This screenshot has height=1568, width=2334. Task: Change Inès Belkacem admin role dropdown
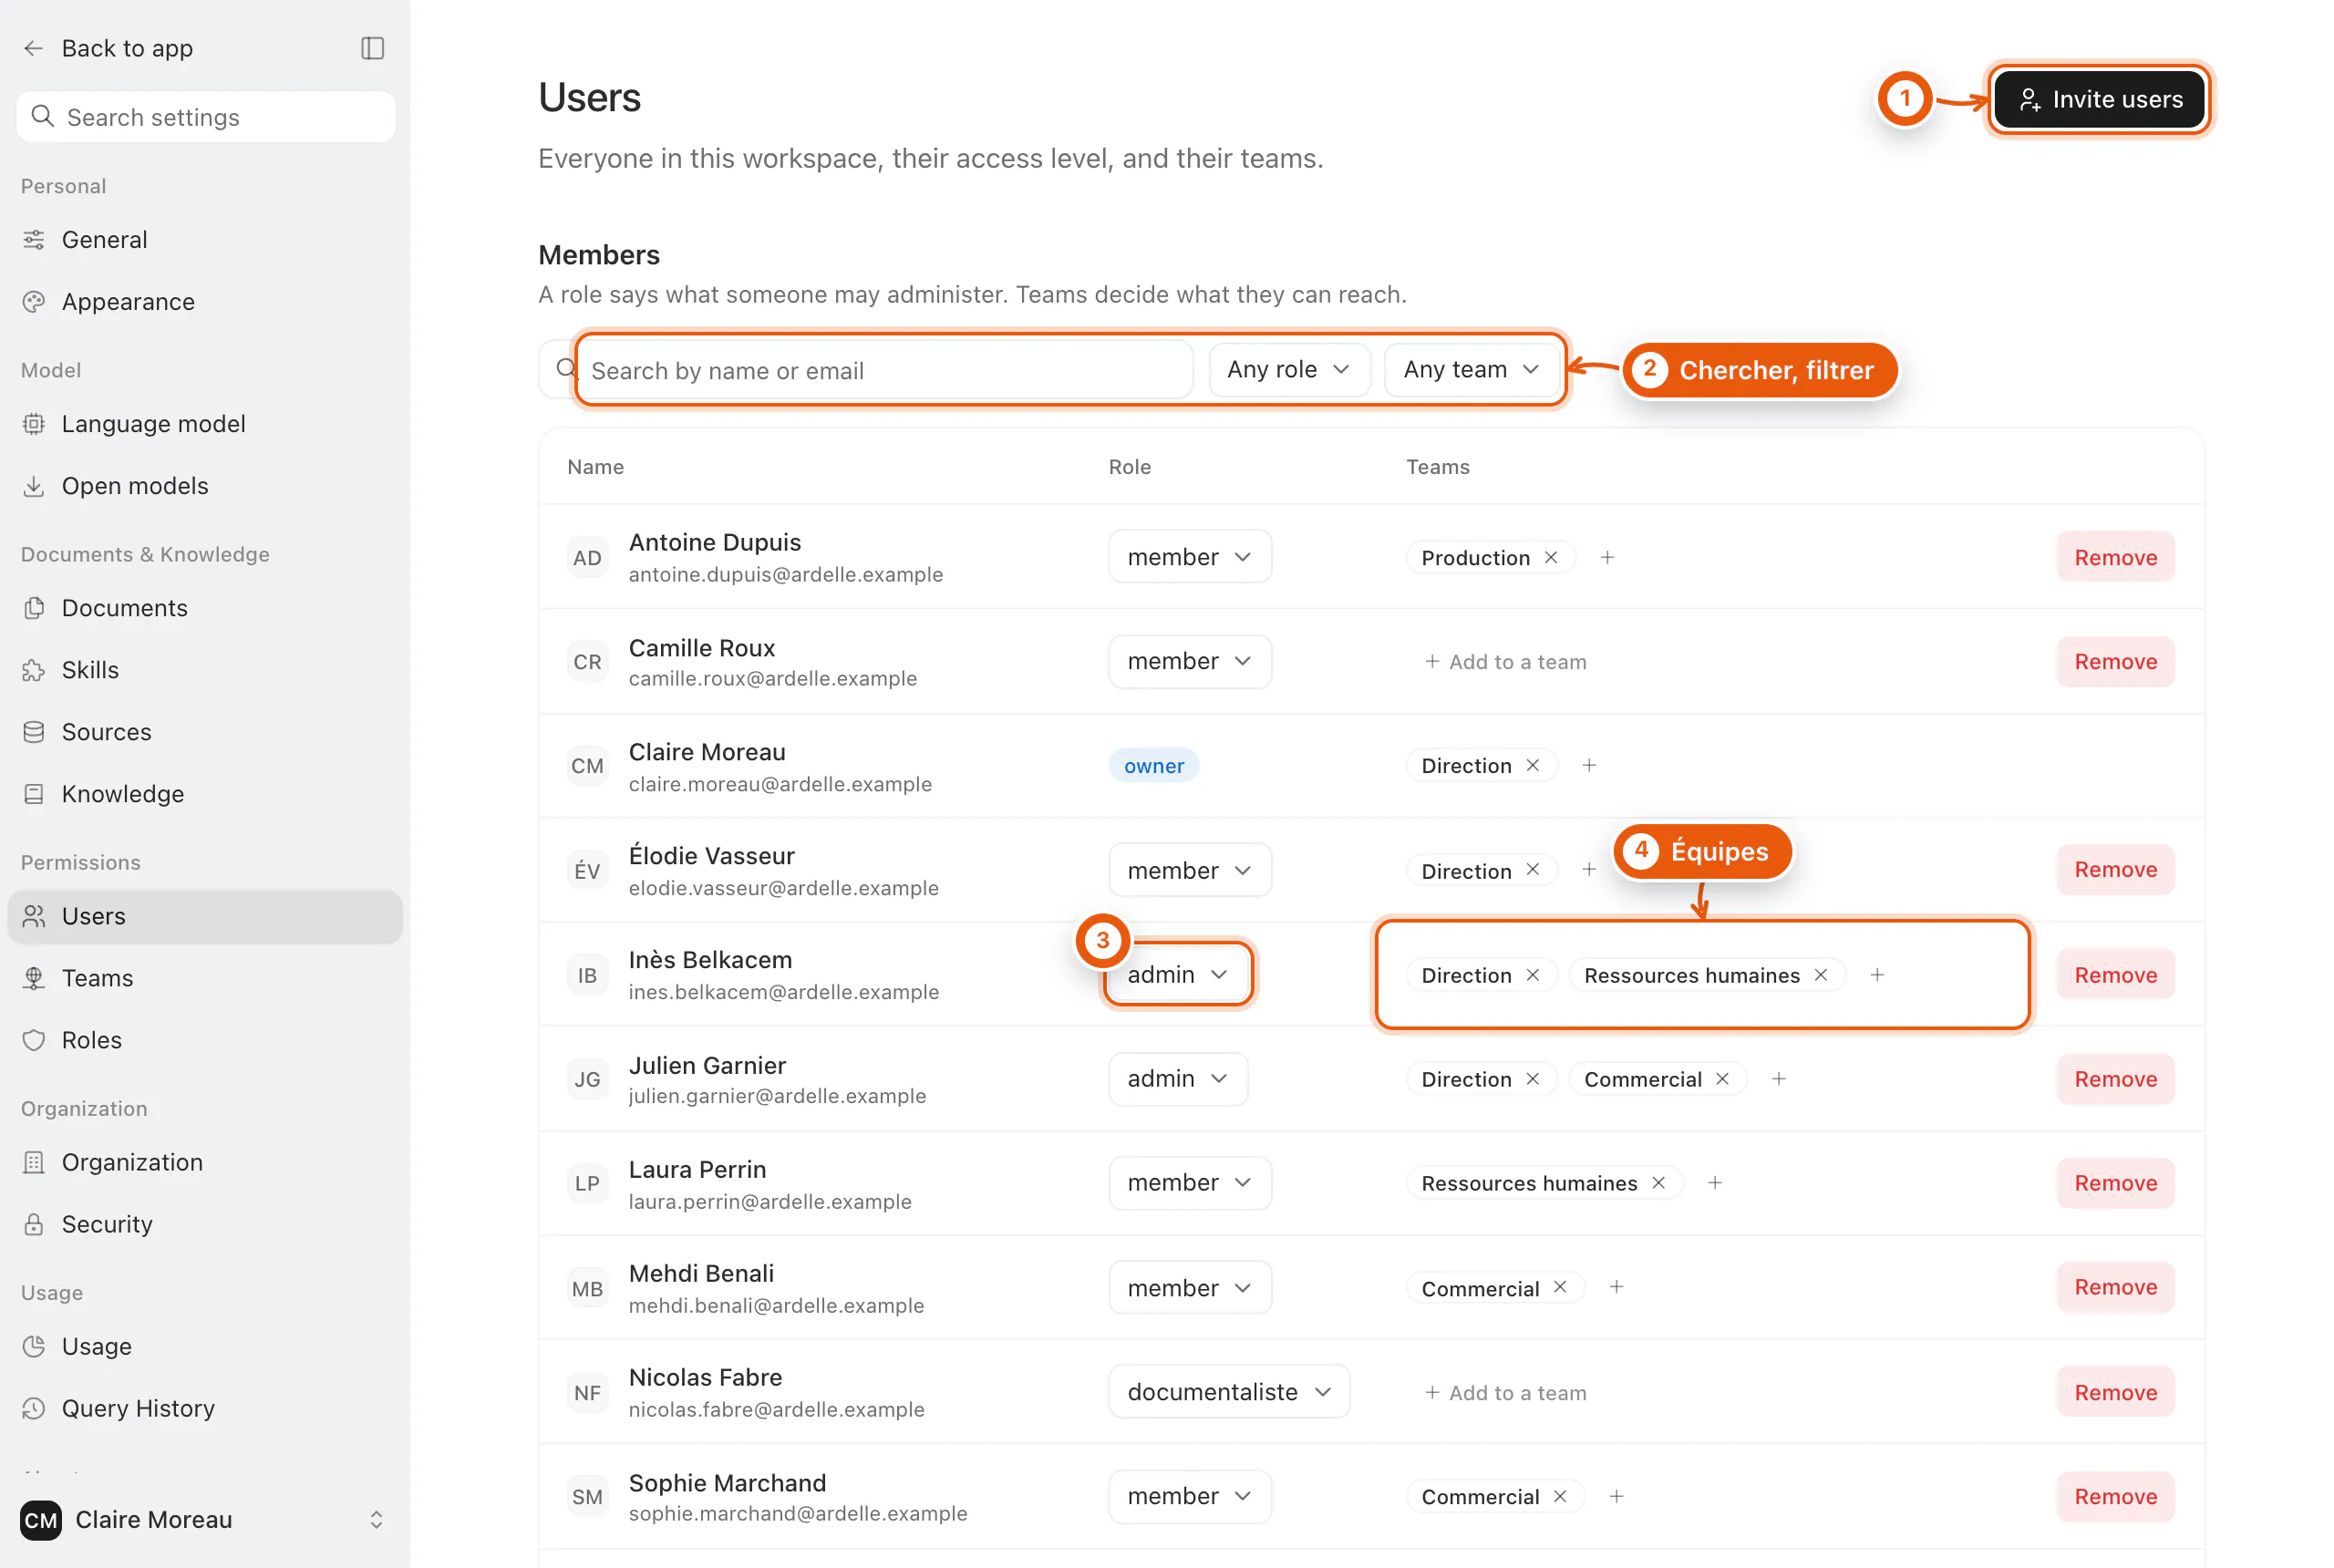point(1178,974)
